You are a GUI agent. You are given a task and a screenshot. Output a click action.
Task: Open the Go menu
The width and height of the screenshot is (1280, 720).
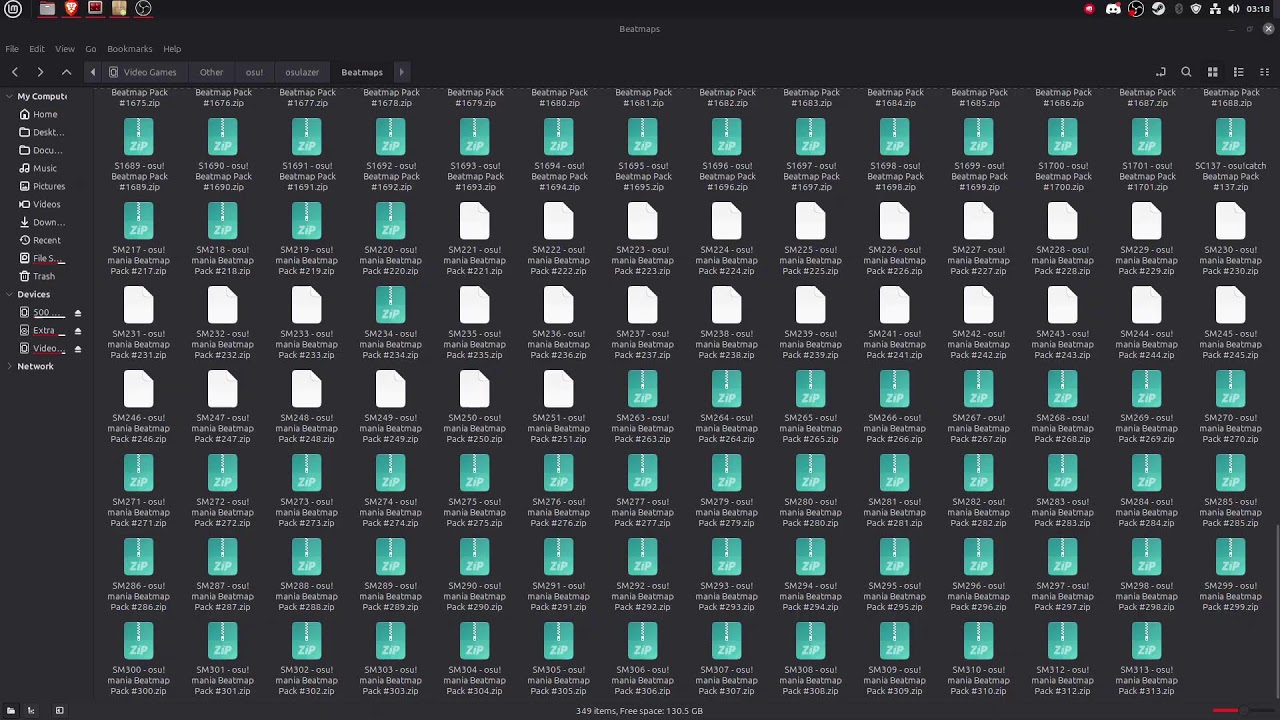click(x=91, y=49)
